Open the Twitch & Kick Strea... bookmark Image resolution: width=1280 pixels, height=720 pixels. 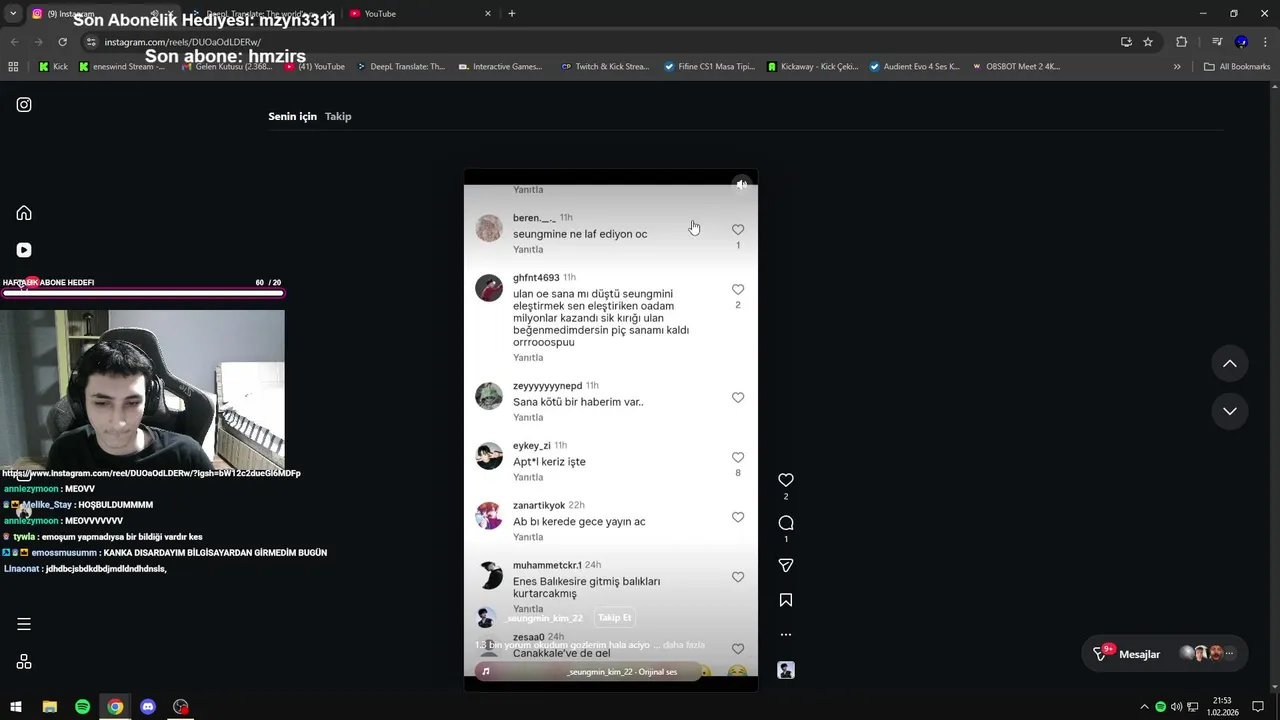pos(606,67)
